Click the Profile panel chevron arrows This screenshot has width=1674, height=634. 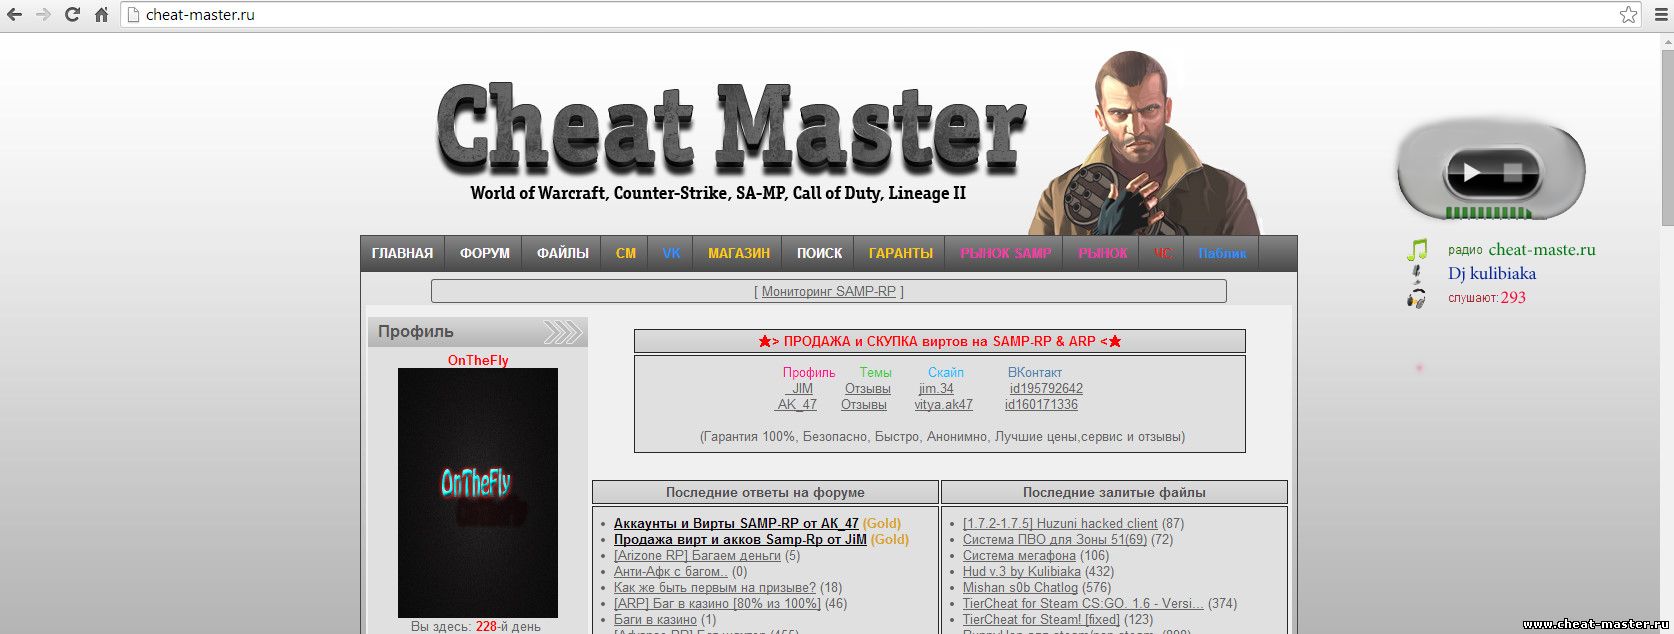pyautogui.click(x=562, y=332)
